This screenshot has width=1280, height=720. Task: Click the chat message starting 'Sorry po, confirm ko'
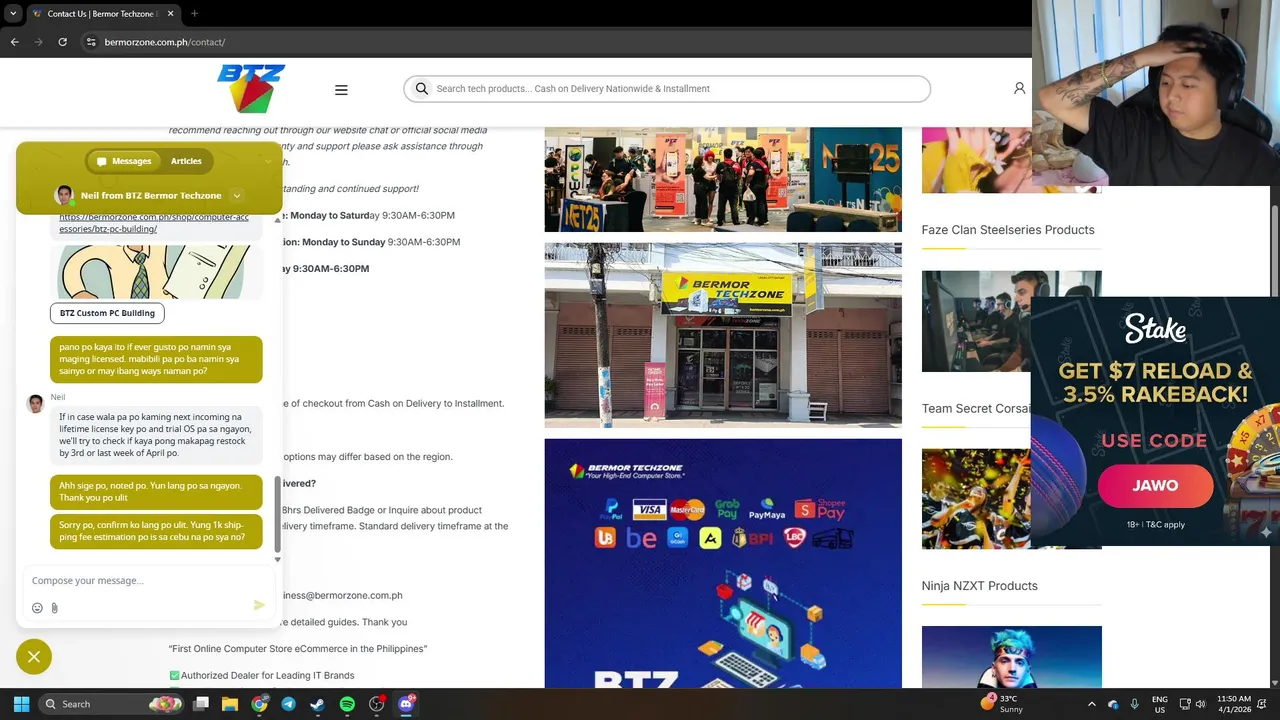(x=156, y=530)
